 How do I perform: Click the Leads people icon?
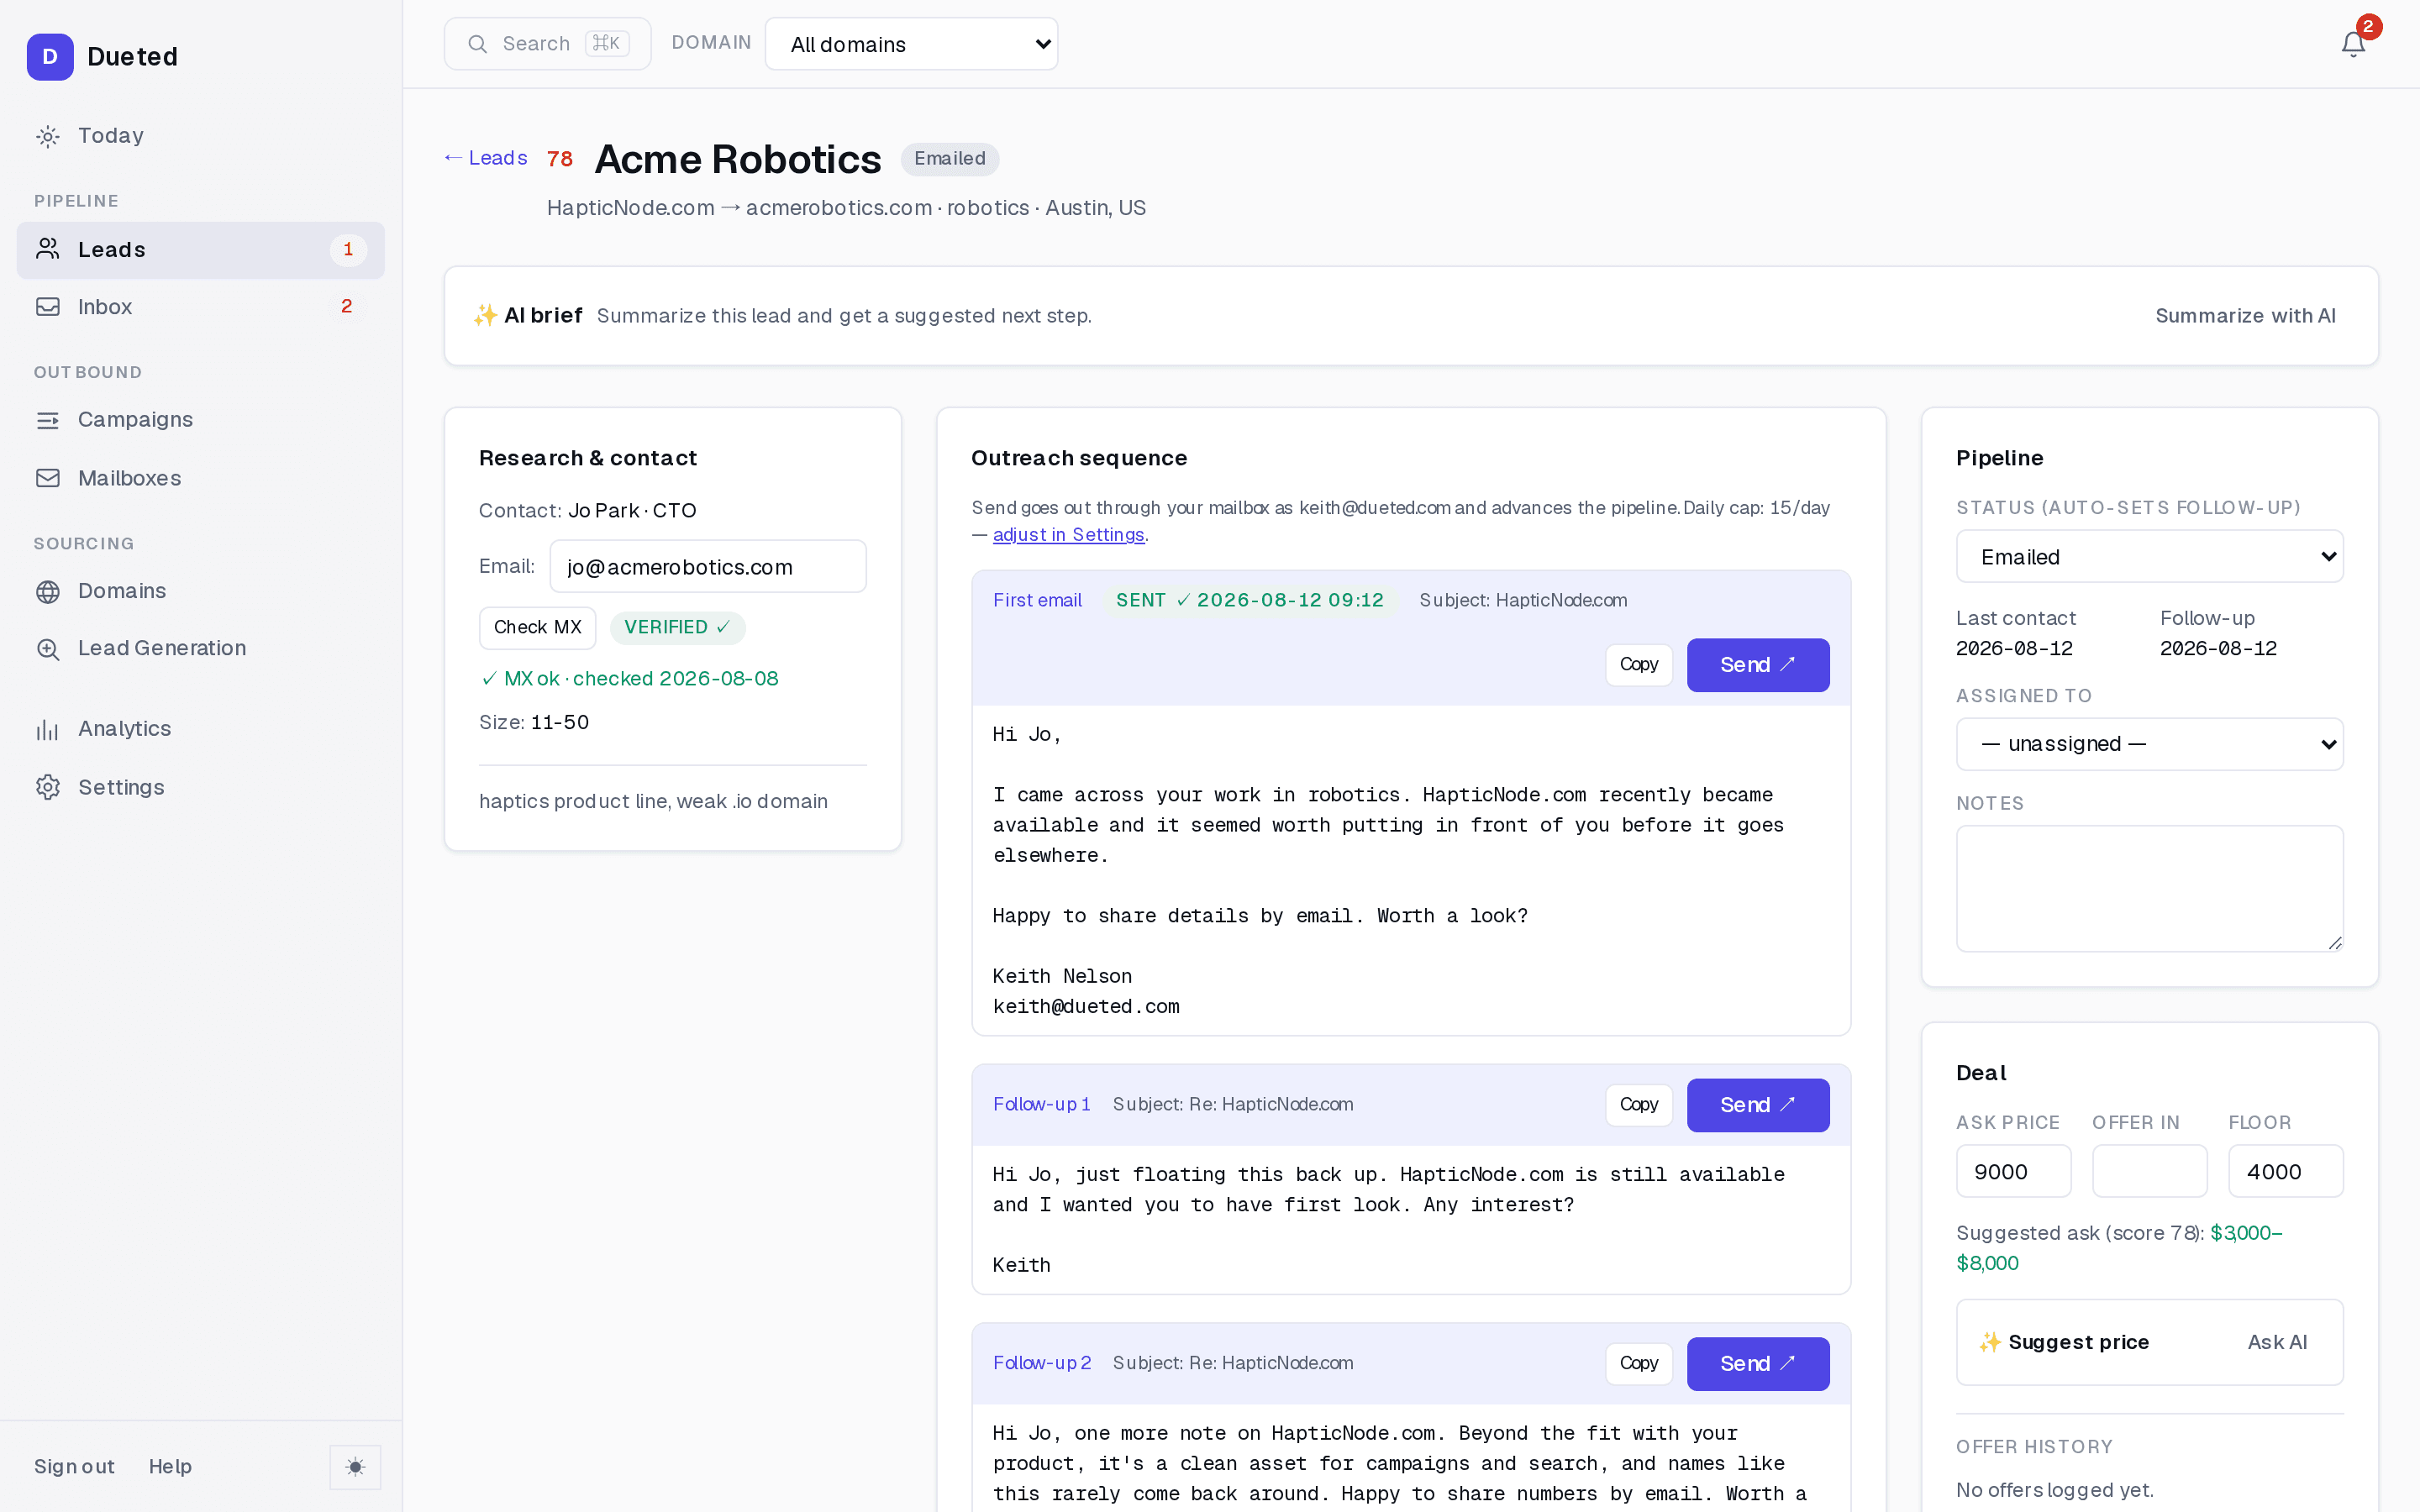[x=48, y=249]
